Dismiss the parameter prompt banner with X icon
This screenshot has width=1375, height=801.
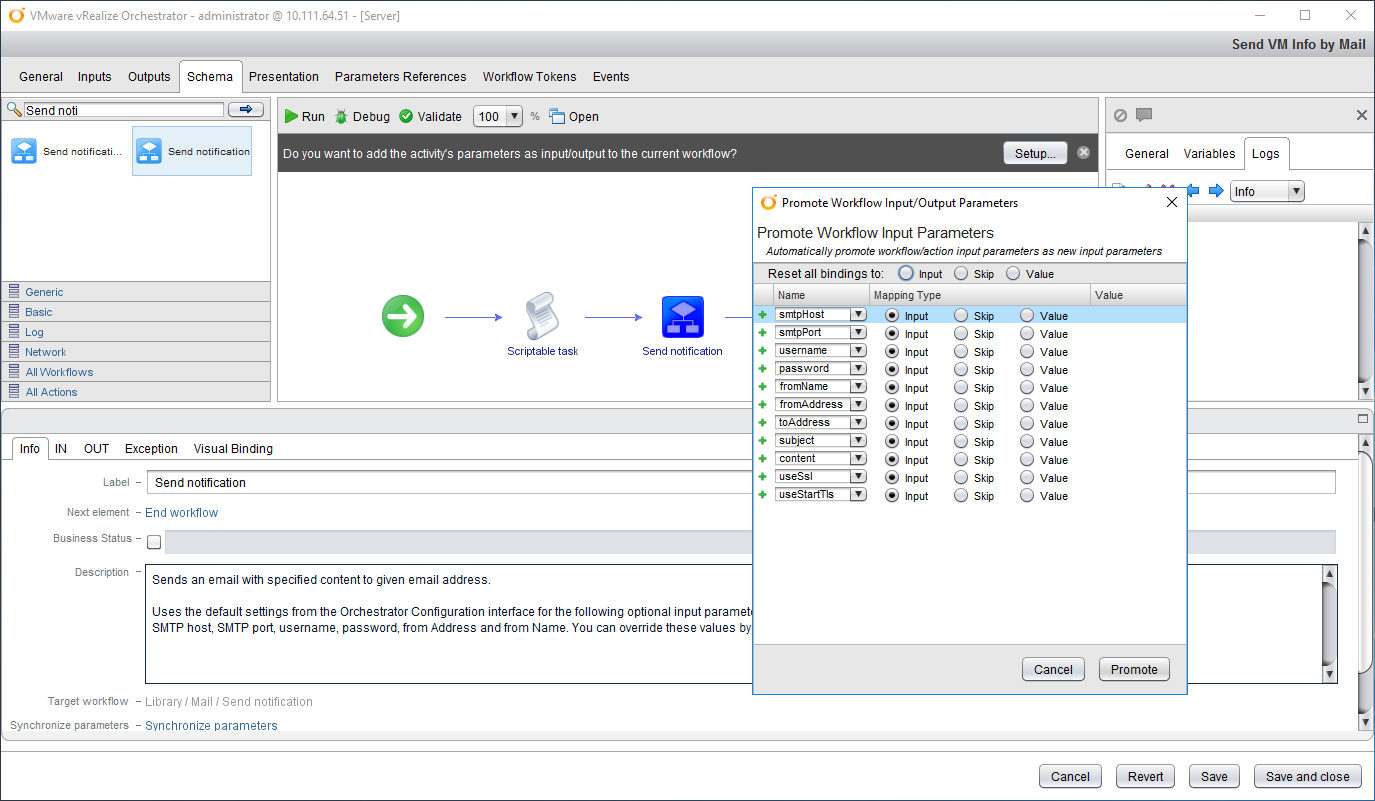1083,153
